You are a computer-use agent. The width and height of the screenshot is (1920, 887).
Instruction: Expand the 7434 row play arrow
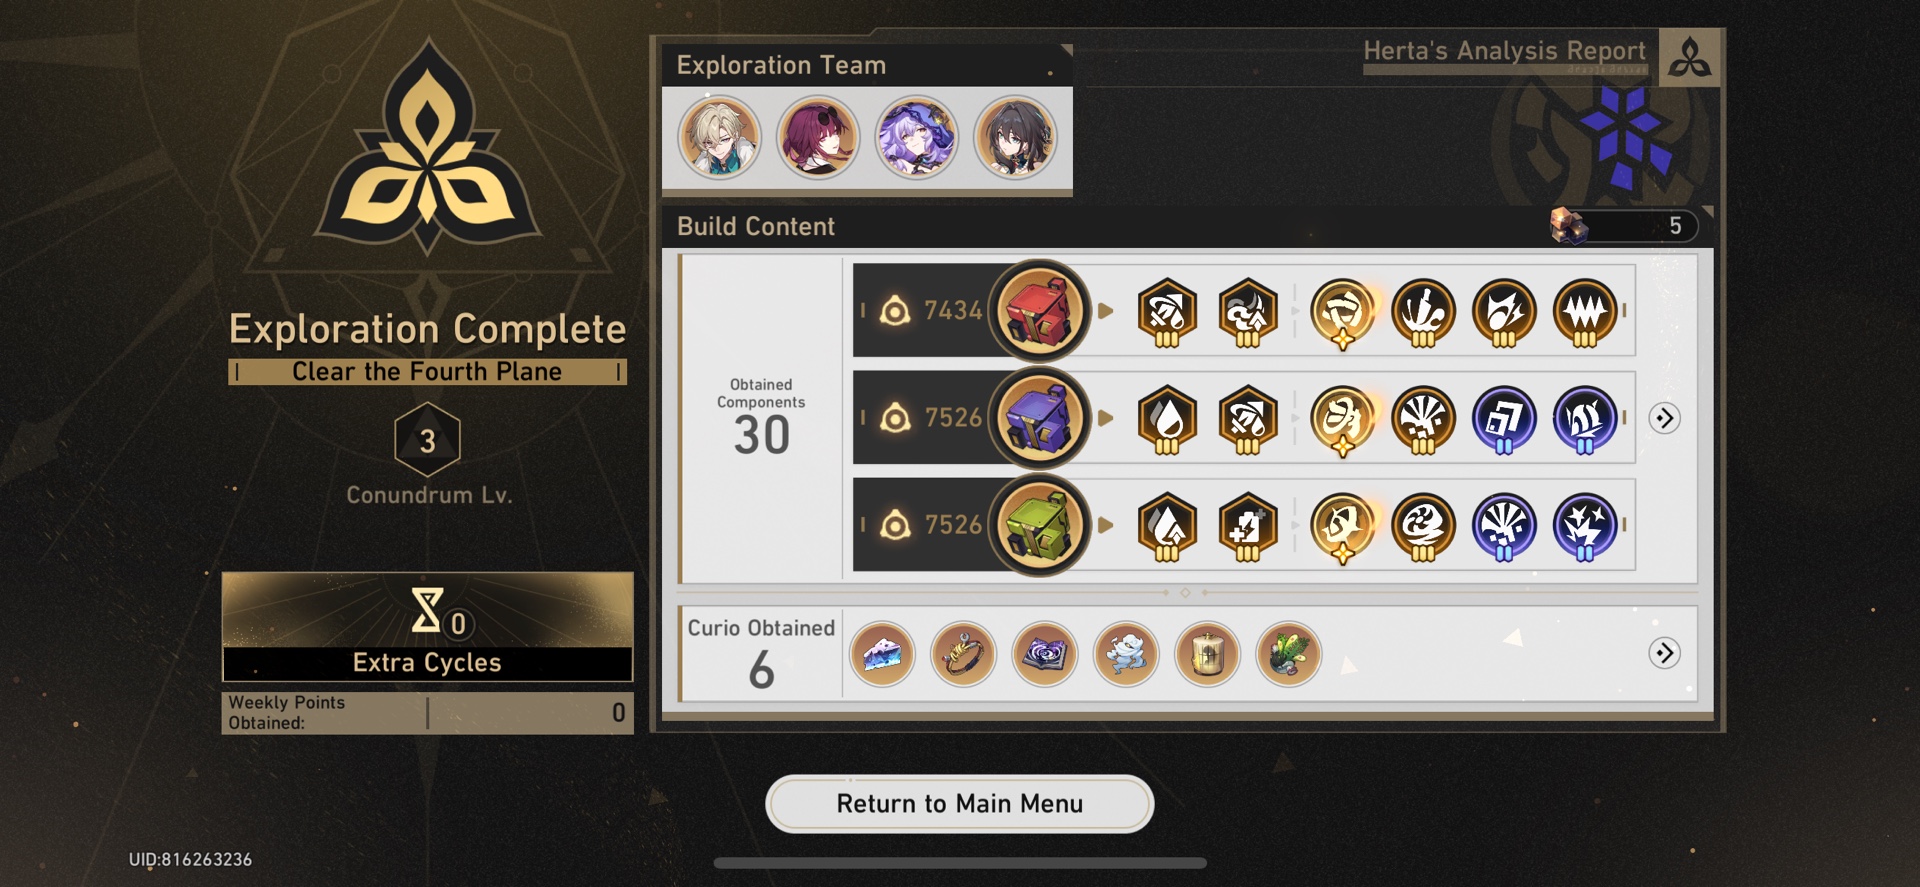click(x=1106, y=311)
